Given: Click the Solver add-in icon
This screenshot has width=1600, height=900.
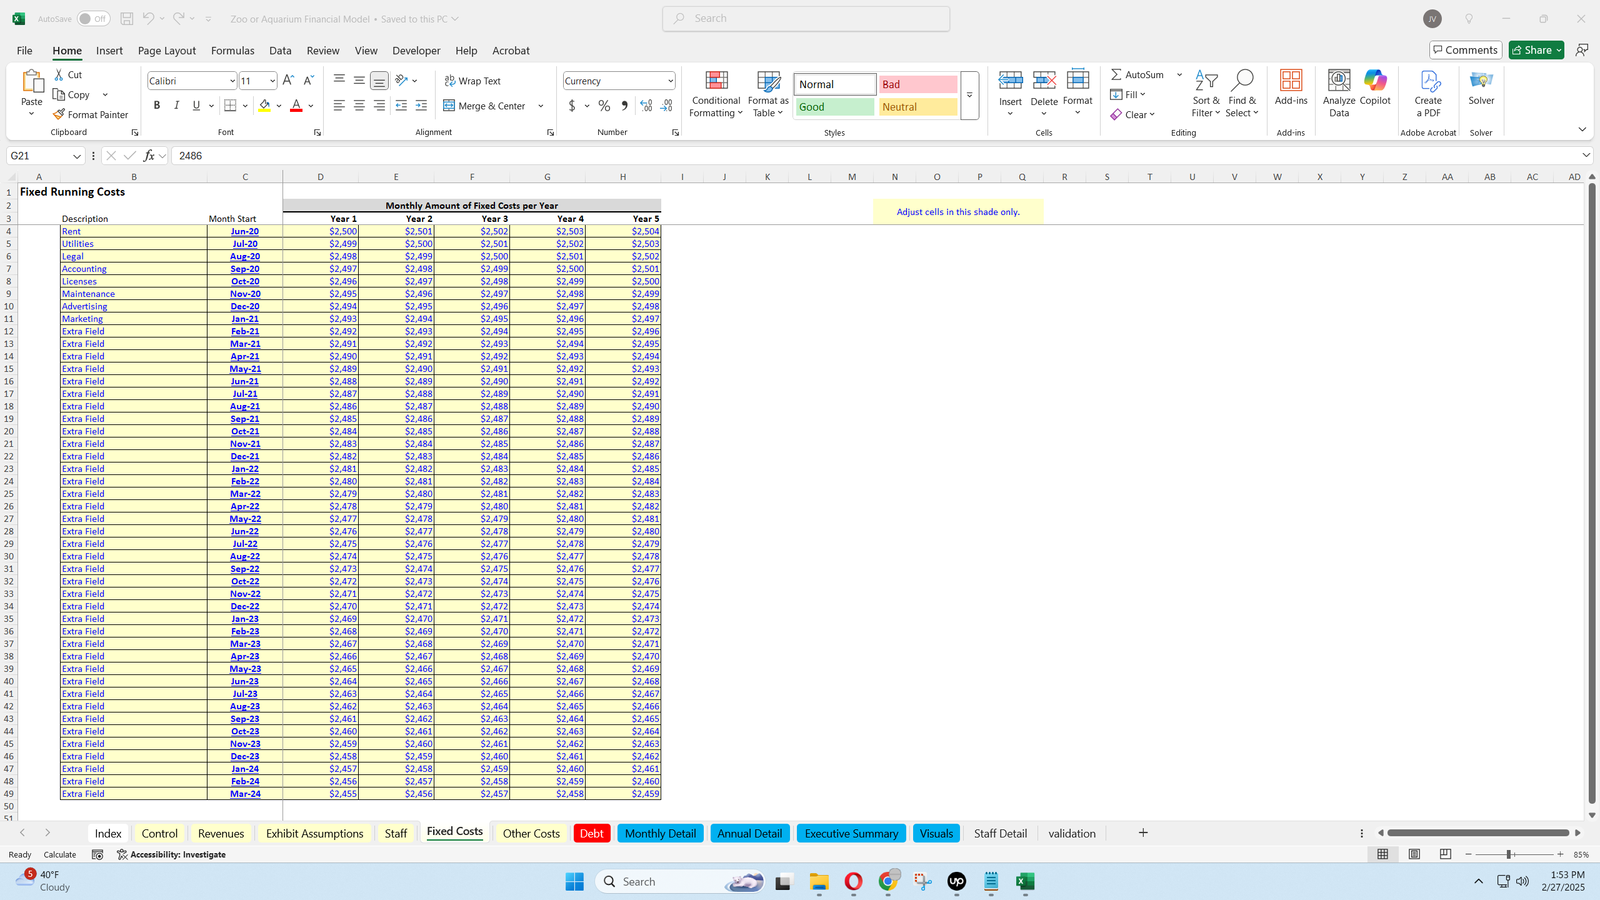Looking at the screenshot, I should coord(1481,87).
